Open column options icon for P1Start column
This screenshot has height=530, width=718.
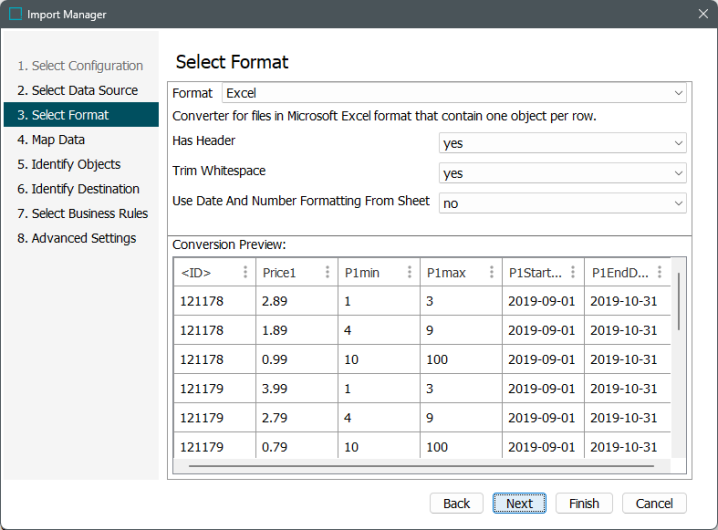click(x=573, y=272)
